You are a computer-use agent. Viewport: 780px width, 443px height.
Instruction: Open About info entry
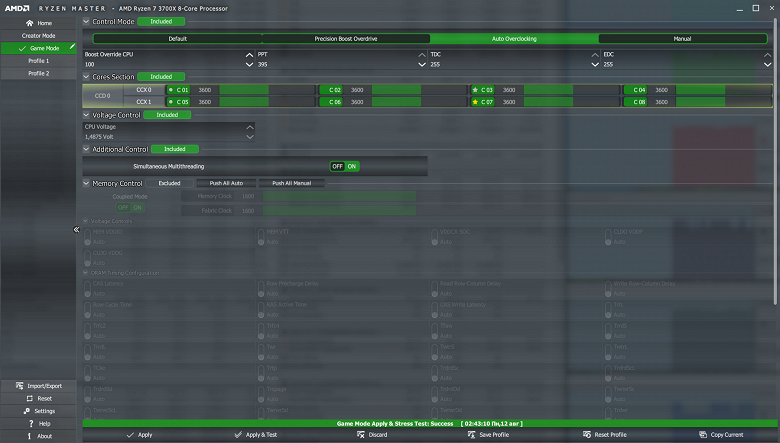(x=39, y=436)
